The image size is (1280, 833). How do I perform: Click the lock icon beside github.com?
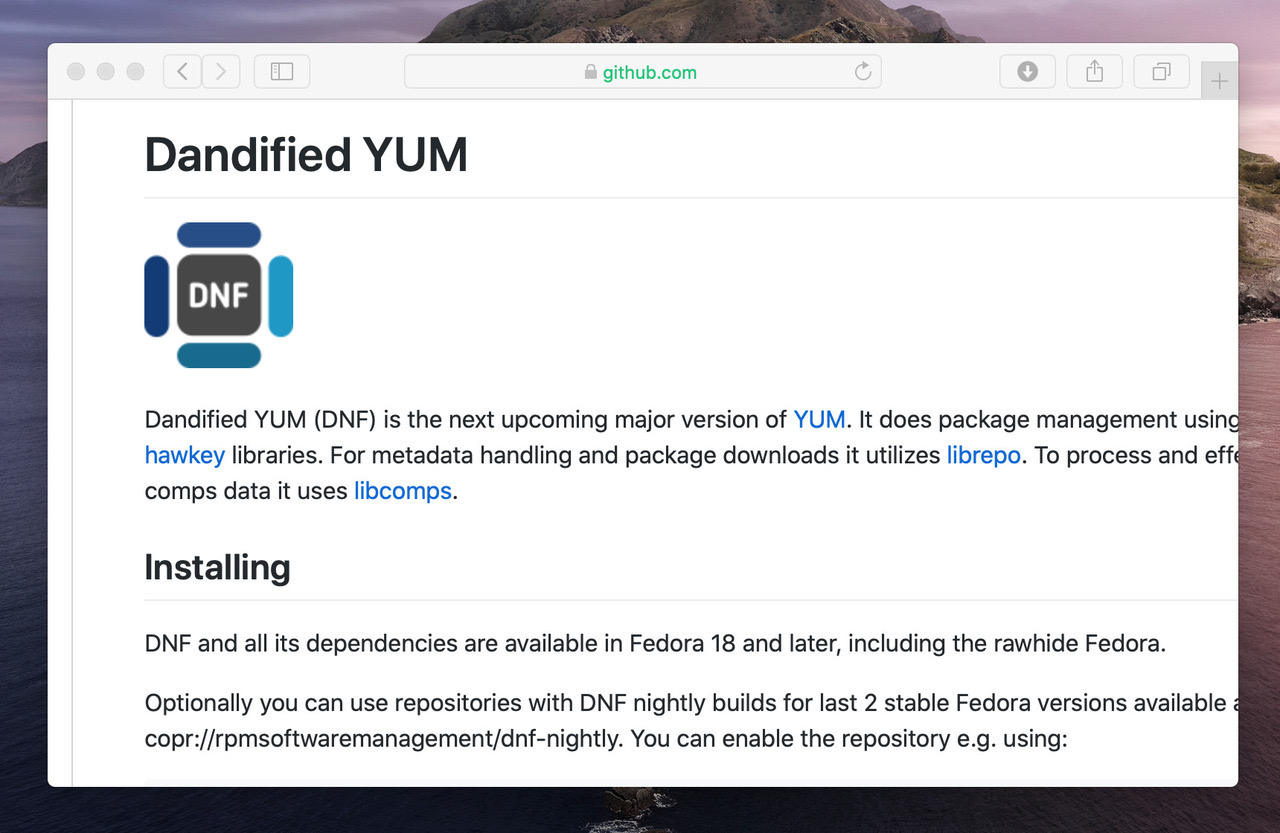[590, 72]
